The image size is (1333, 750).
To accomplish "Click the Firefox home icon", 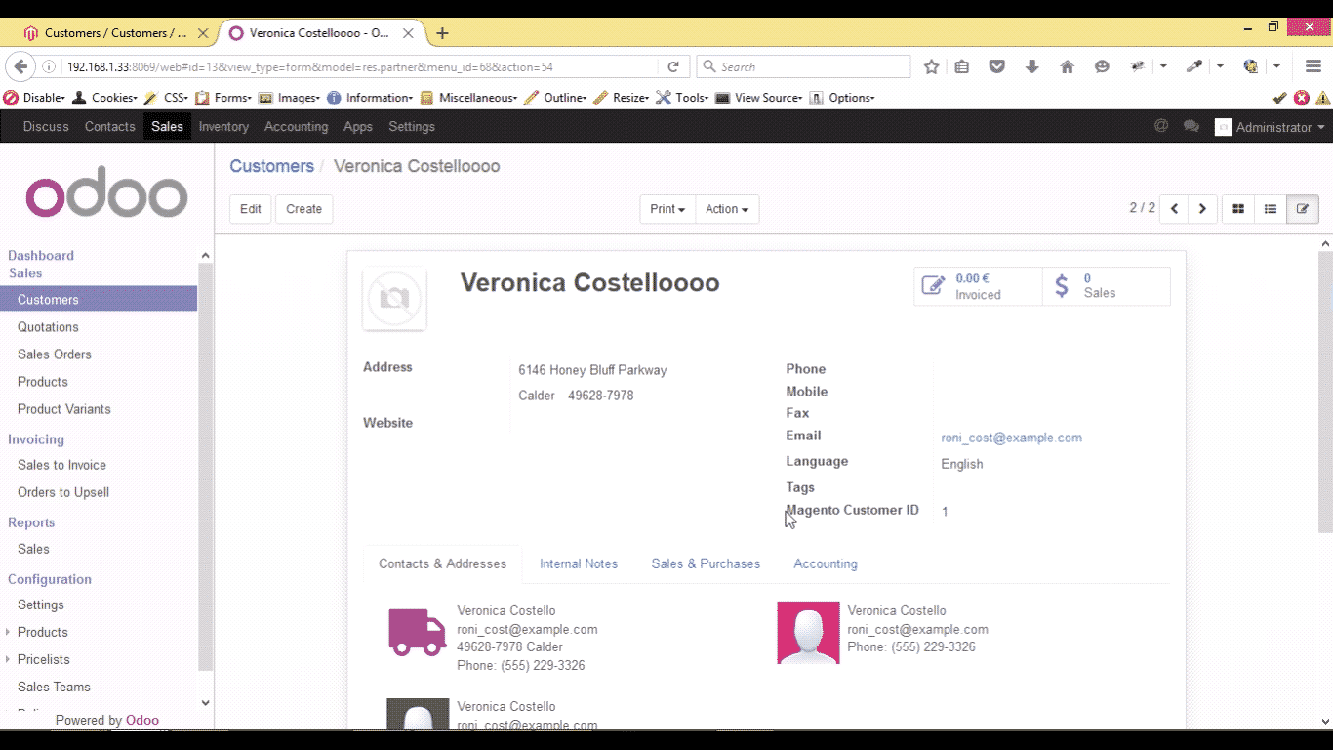I will [1067, 67].
